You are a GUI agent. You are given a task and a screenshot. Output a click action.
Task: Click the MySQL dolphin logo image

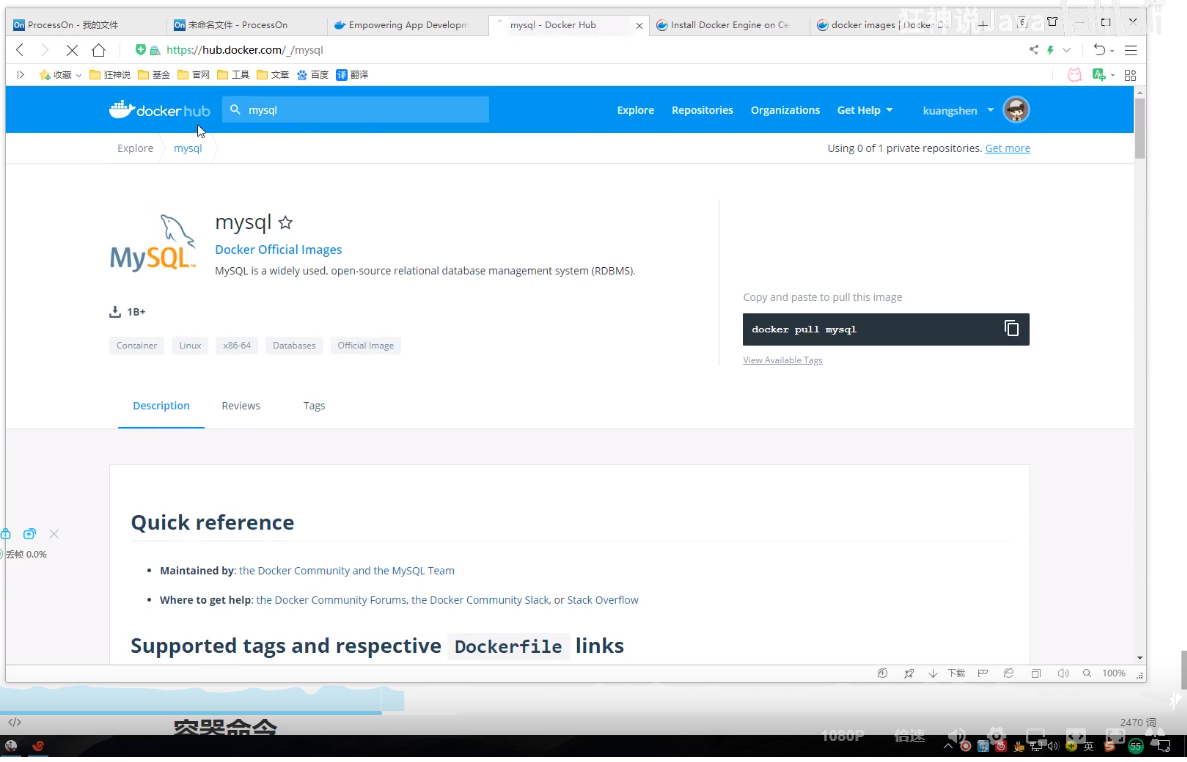pyautogui.click(x=153, y=243)
